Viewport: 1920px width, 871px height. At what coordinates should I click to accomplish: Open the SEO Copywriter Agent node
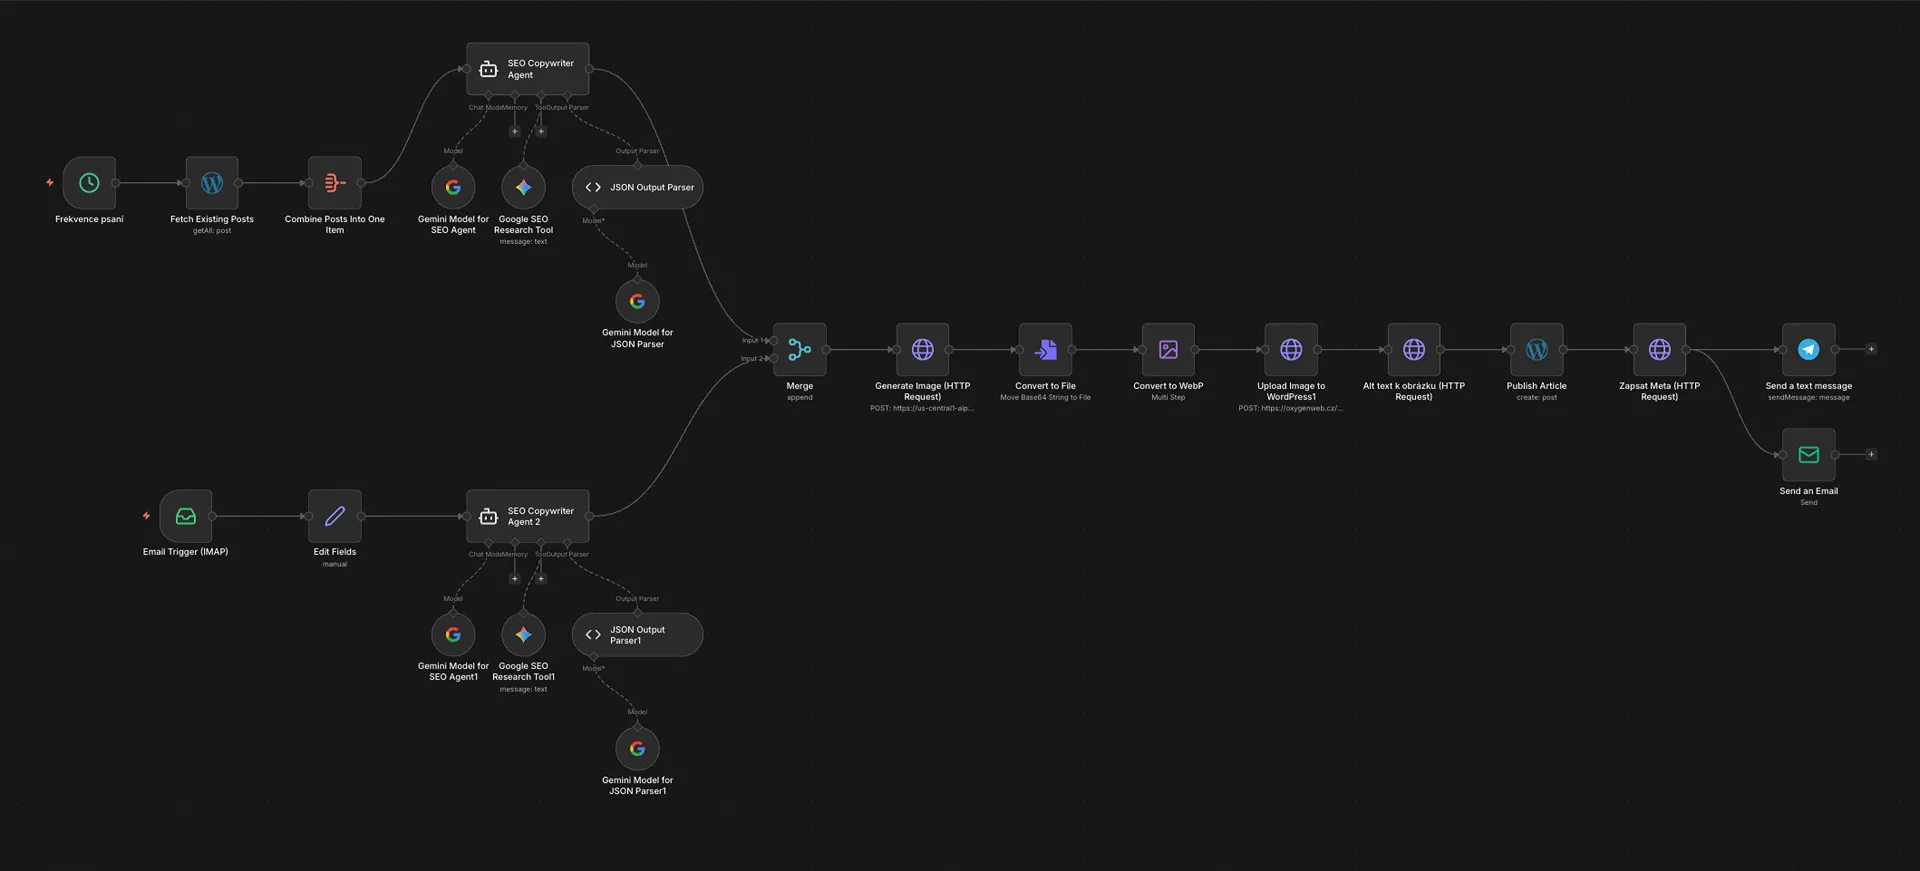tap(527, 69)
